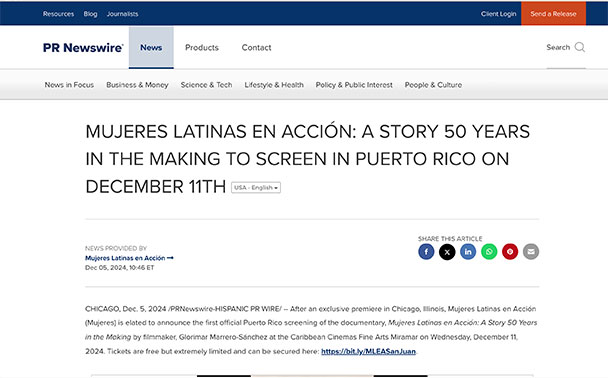Click the 'NEWS PROVIDED BY' label
This screenshot has height=378, width=608.
tap(116, 248)
